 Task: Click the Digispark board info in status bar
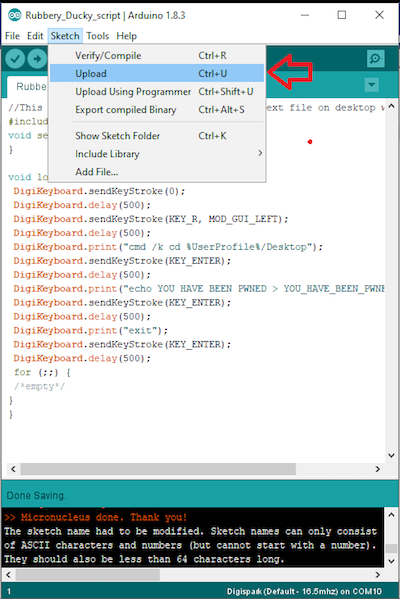pos(304,591)
